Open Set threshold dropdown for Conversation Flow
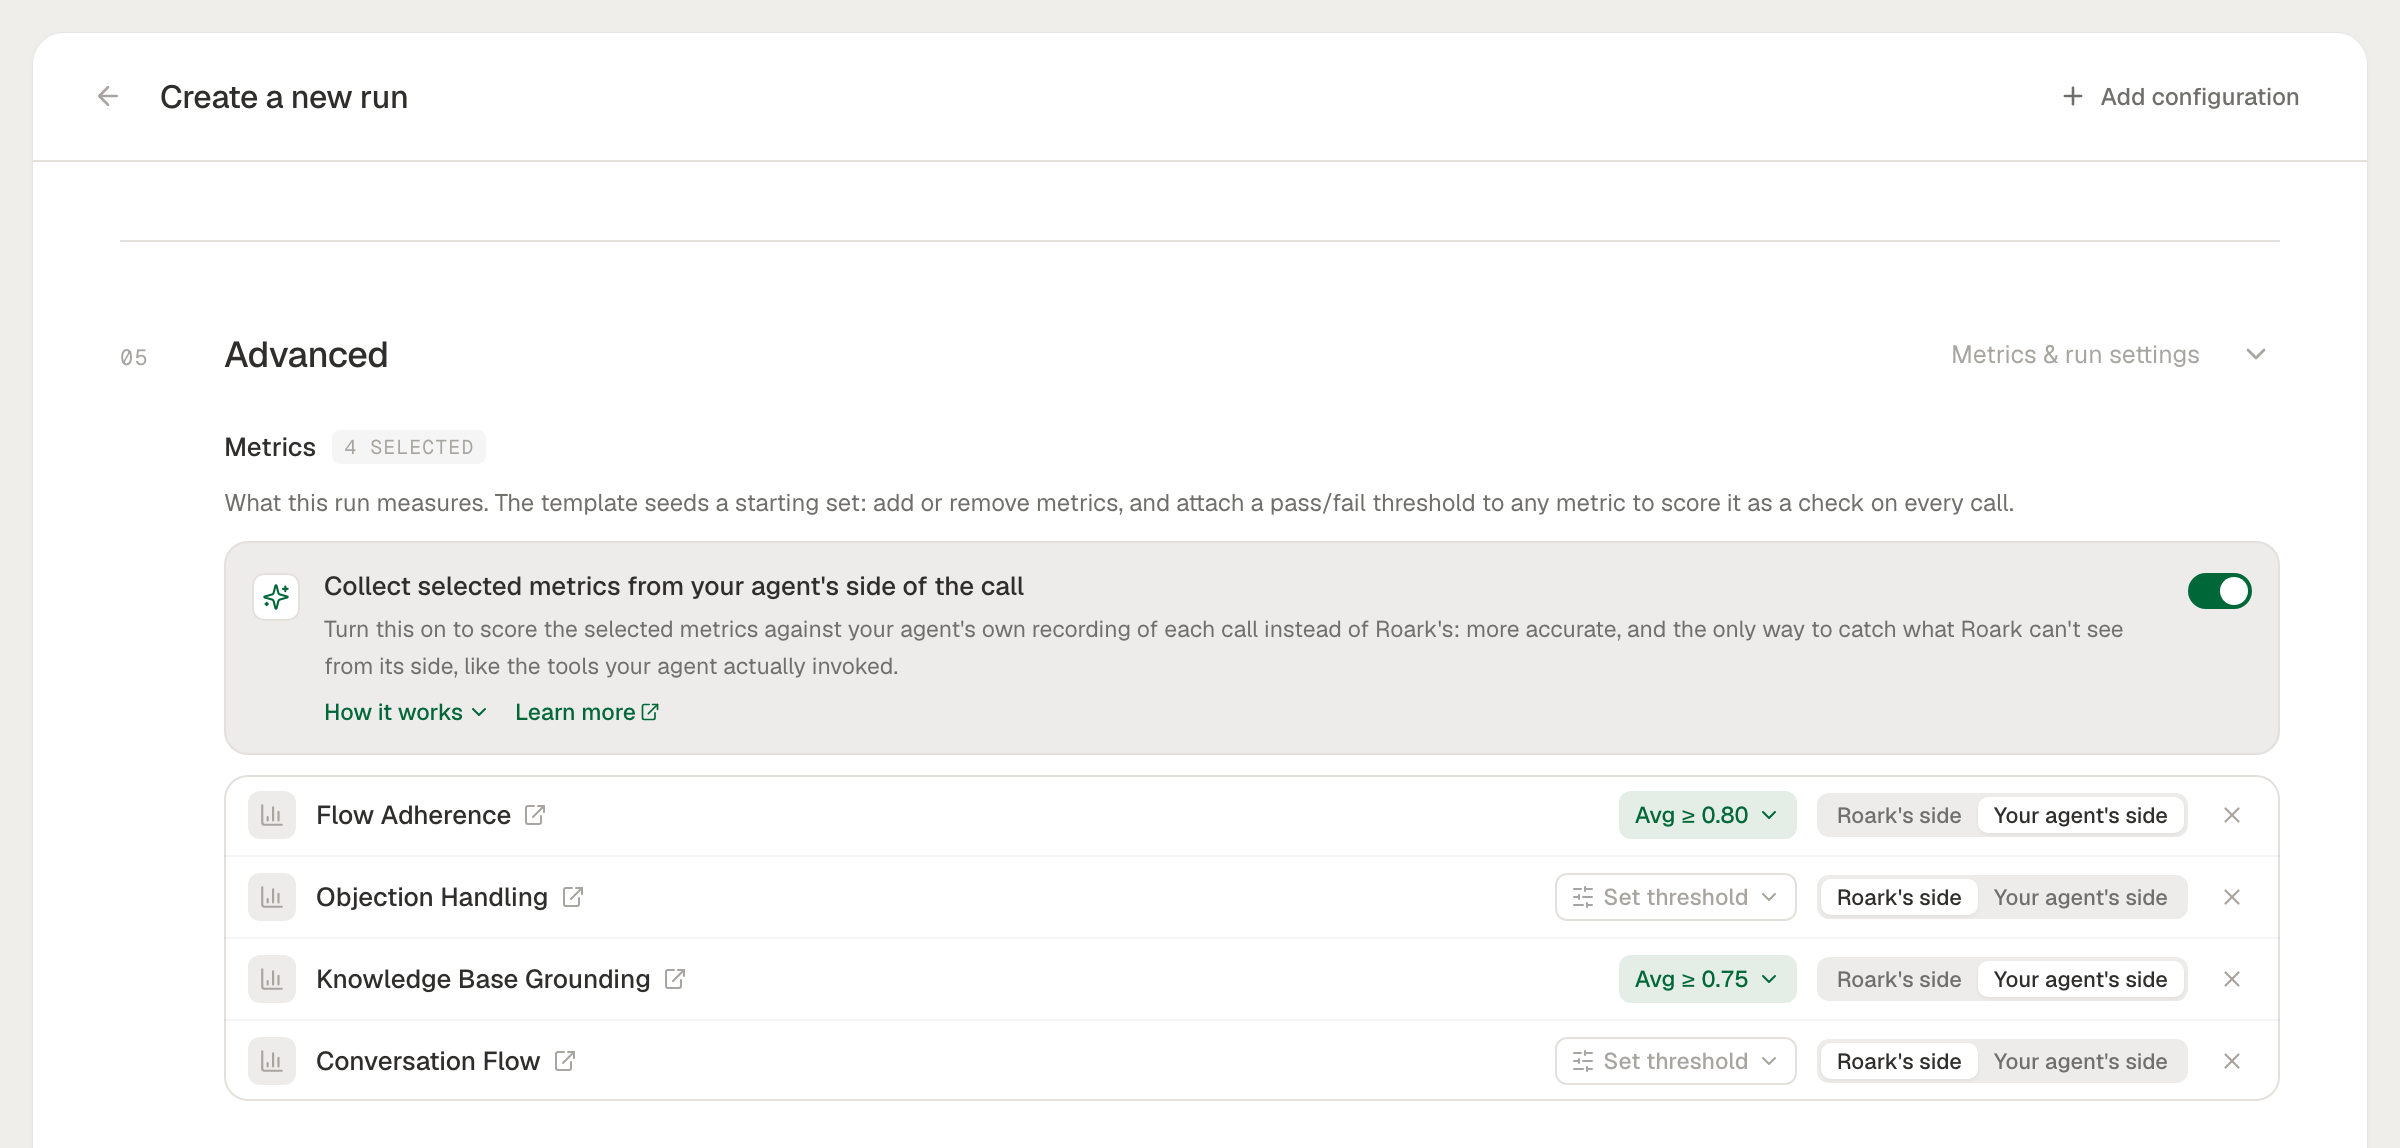The image size is (2400, 1148). 1675,1061
